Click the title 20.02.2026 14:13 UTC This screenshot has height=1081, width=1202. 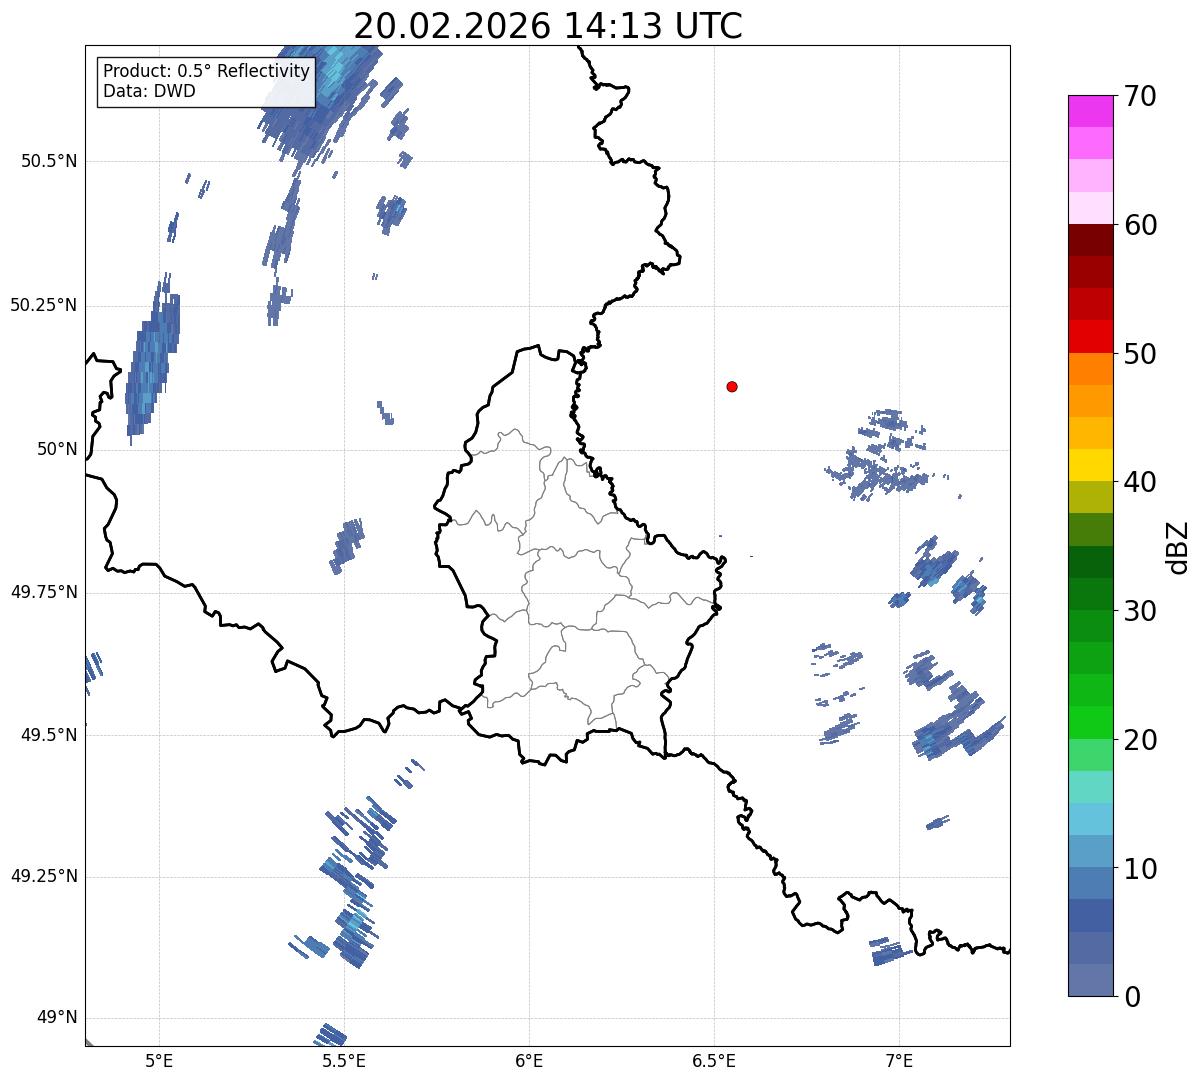548,25
